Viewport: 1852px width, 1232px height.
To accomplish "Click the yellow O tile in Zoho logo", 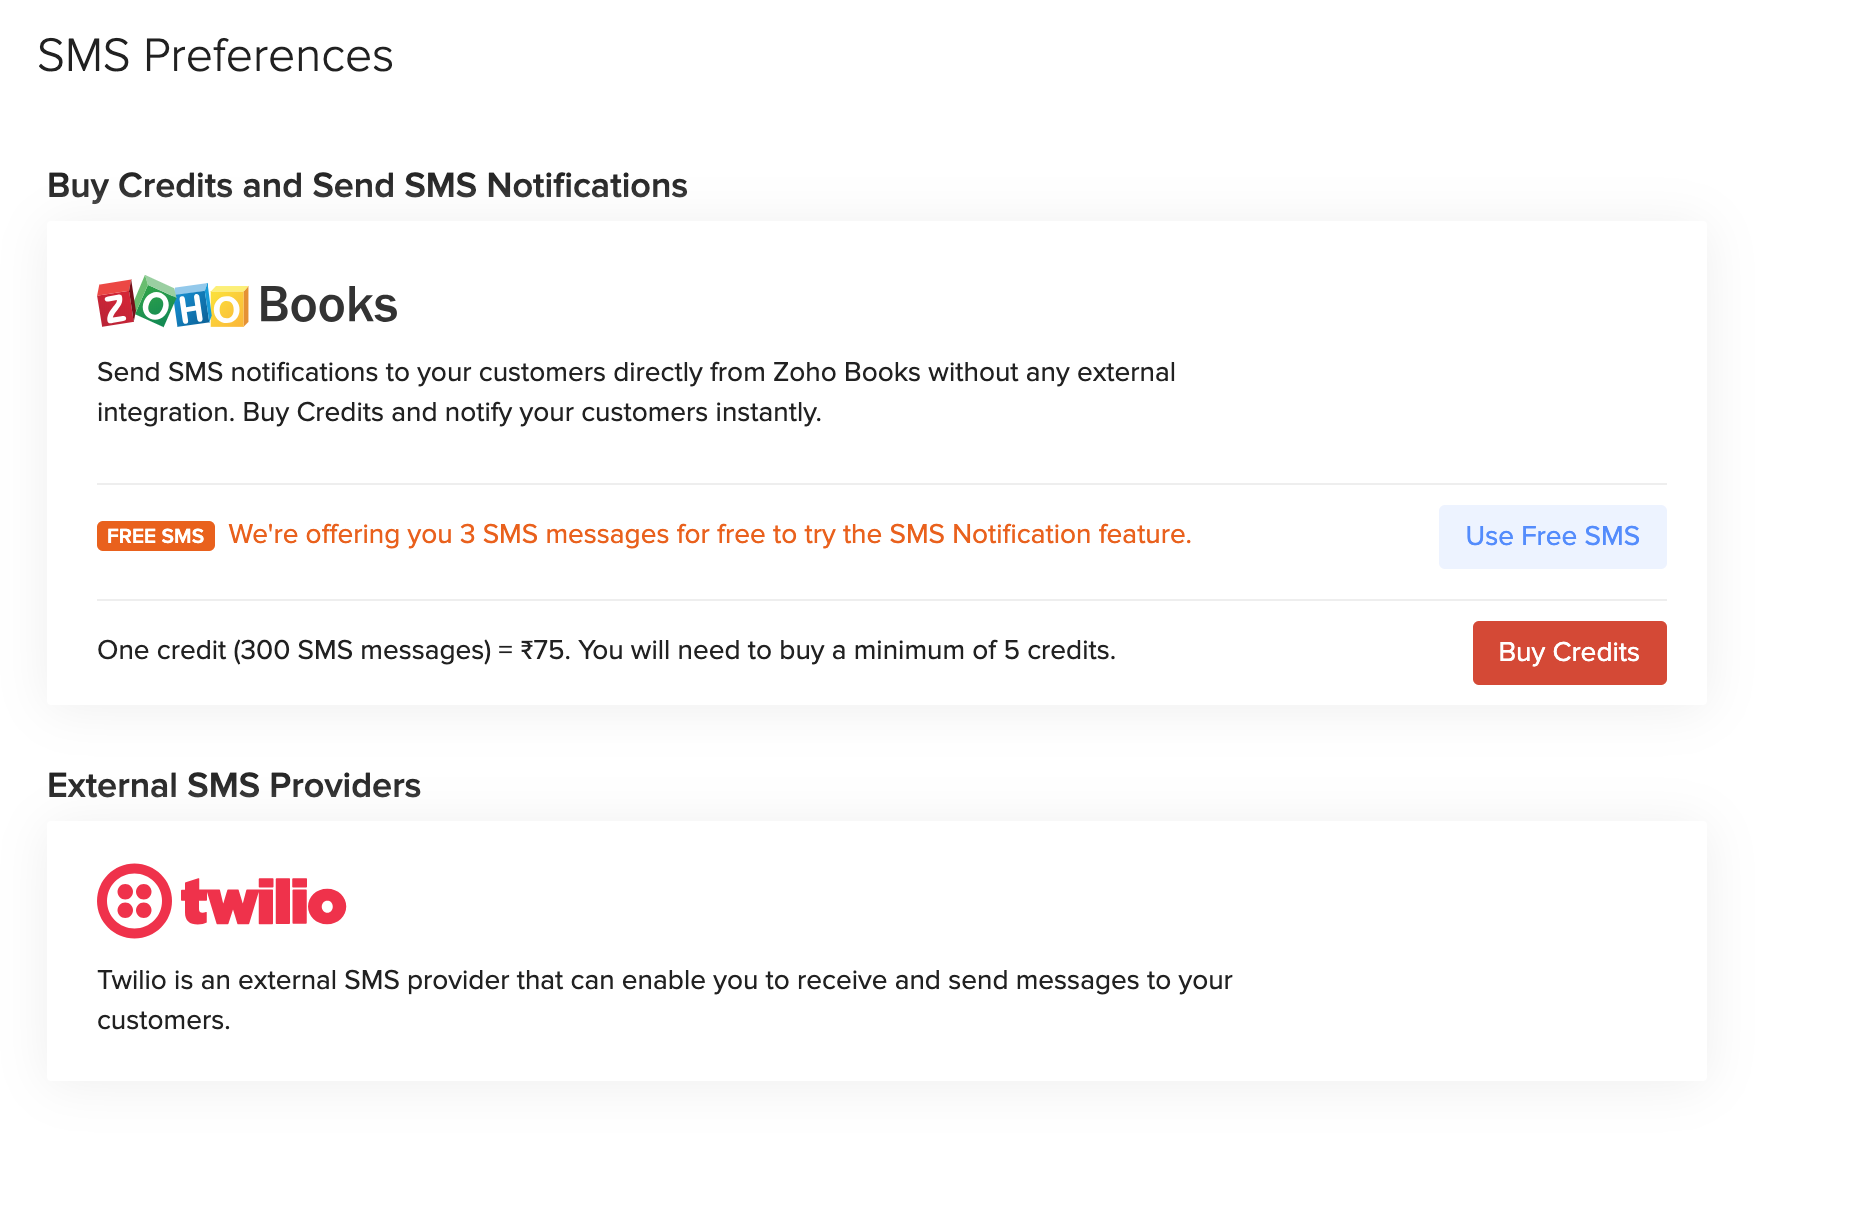I will click(x=229, y=308).
